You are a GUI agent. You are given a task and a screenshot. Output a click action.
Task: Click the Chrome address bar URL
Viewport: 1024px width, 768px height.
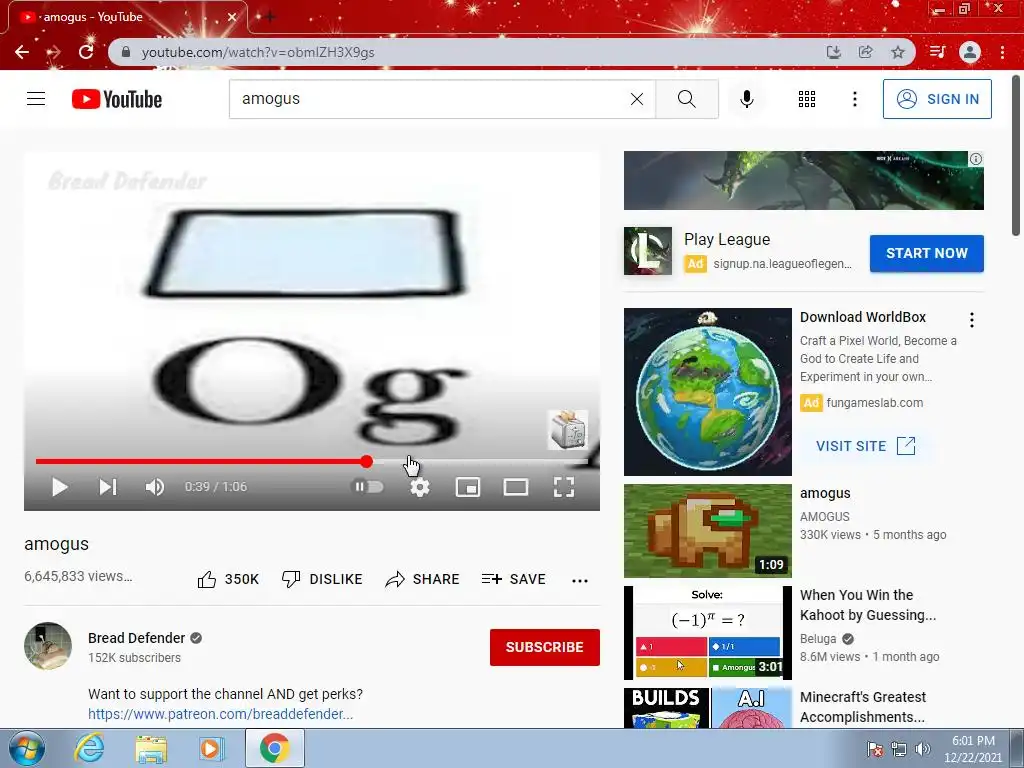point(258,52)
